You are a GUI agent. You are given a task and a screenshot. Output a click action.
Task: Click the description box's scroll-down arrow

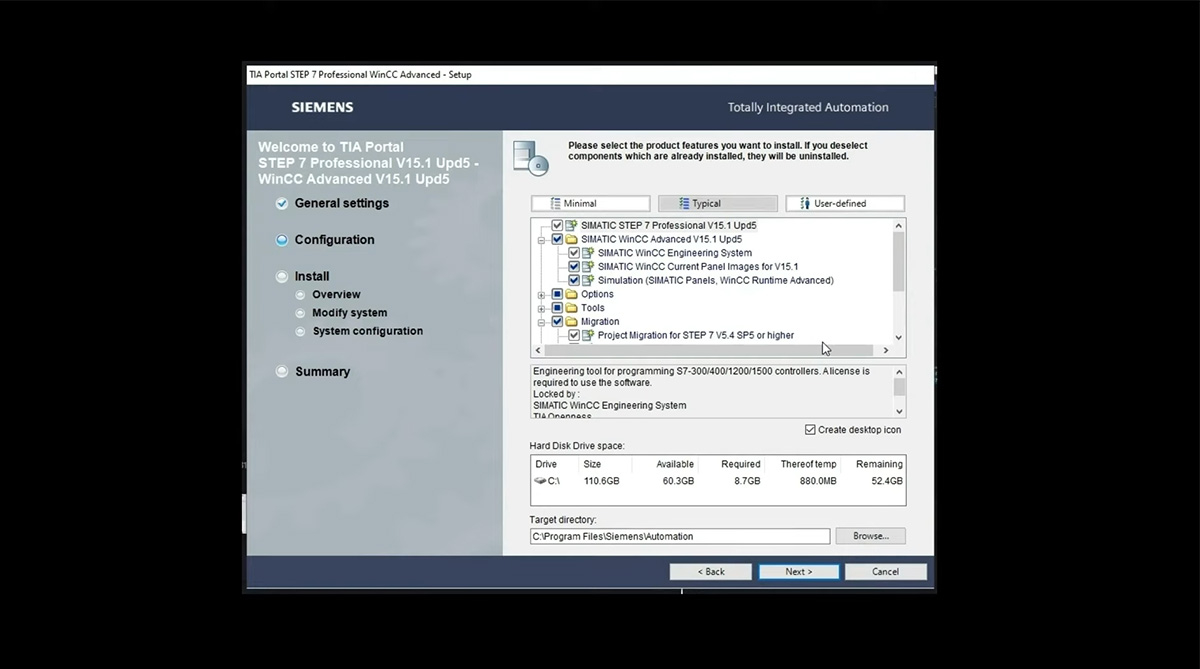click(899, 411)
